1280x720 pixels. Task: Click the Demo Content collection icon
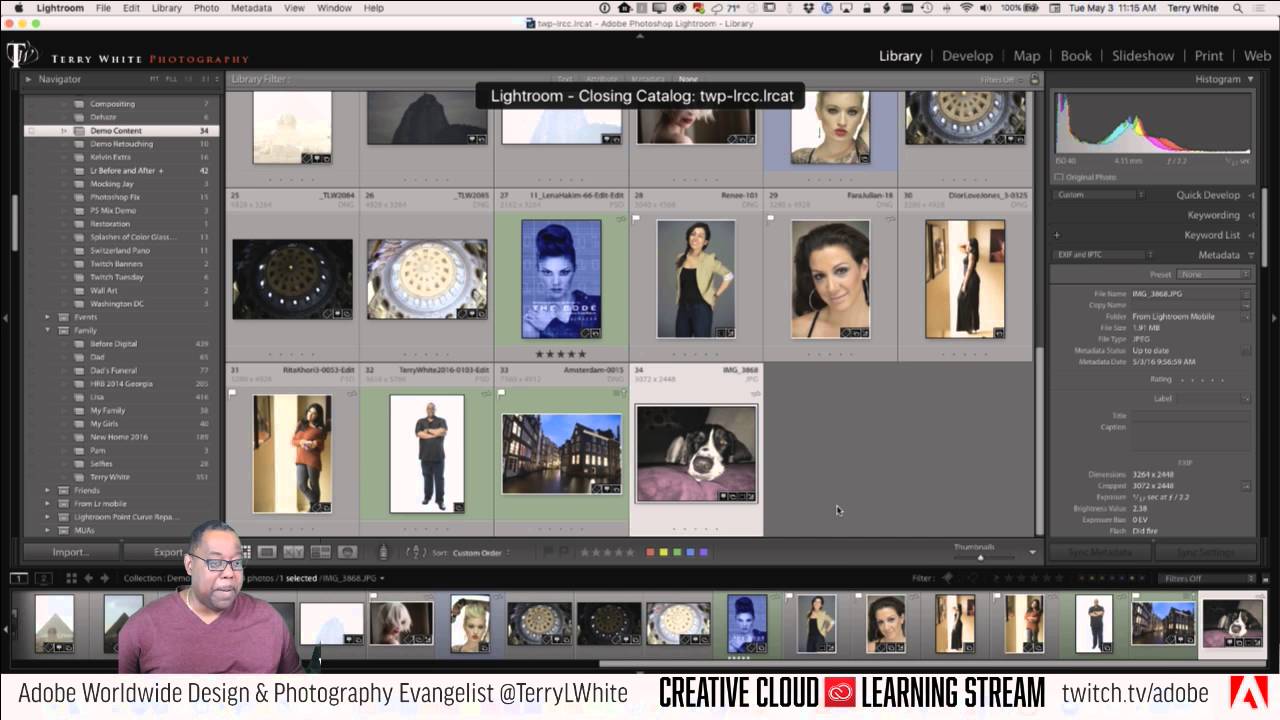(79, 131)
